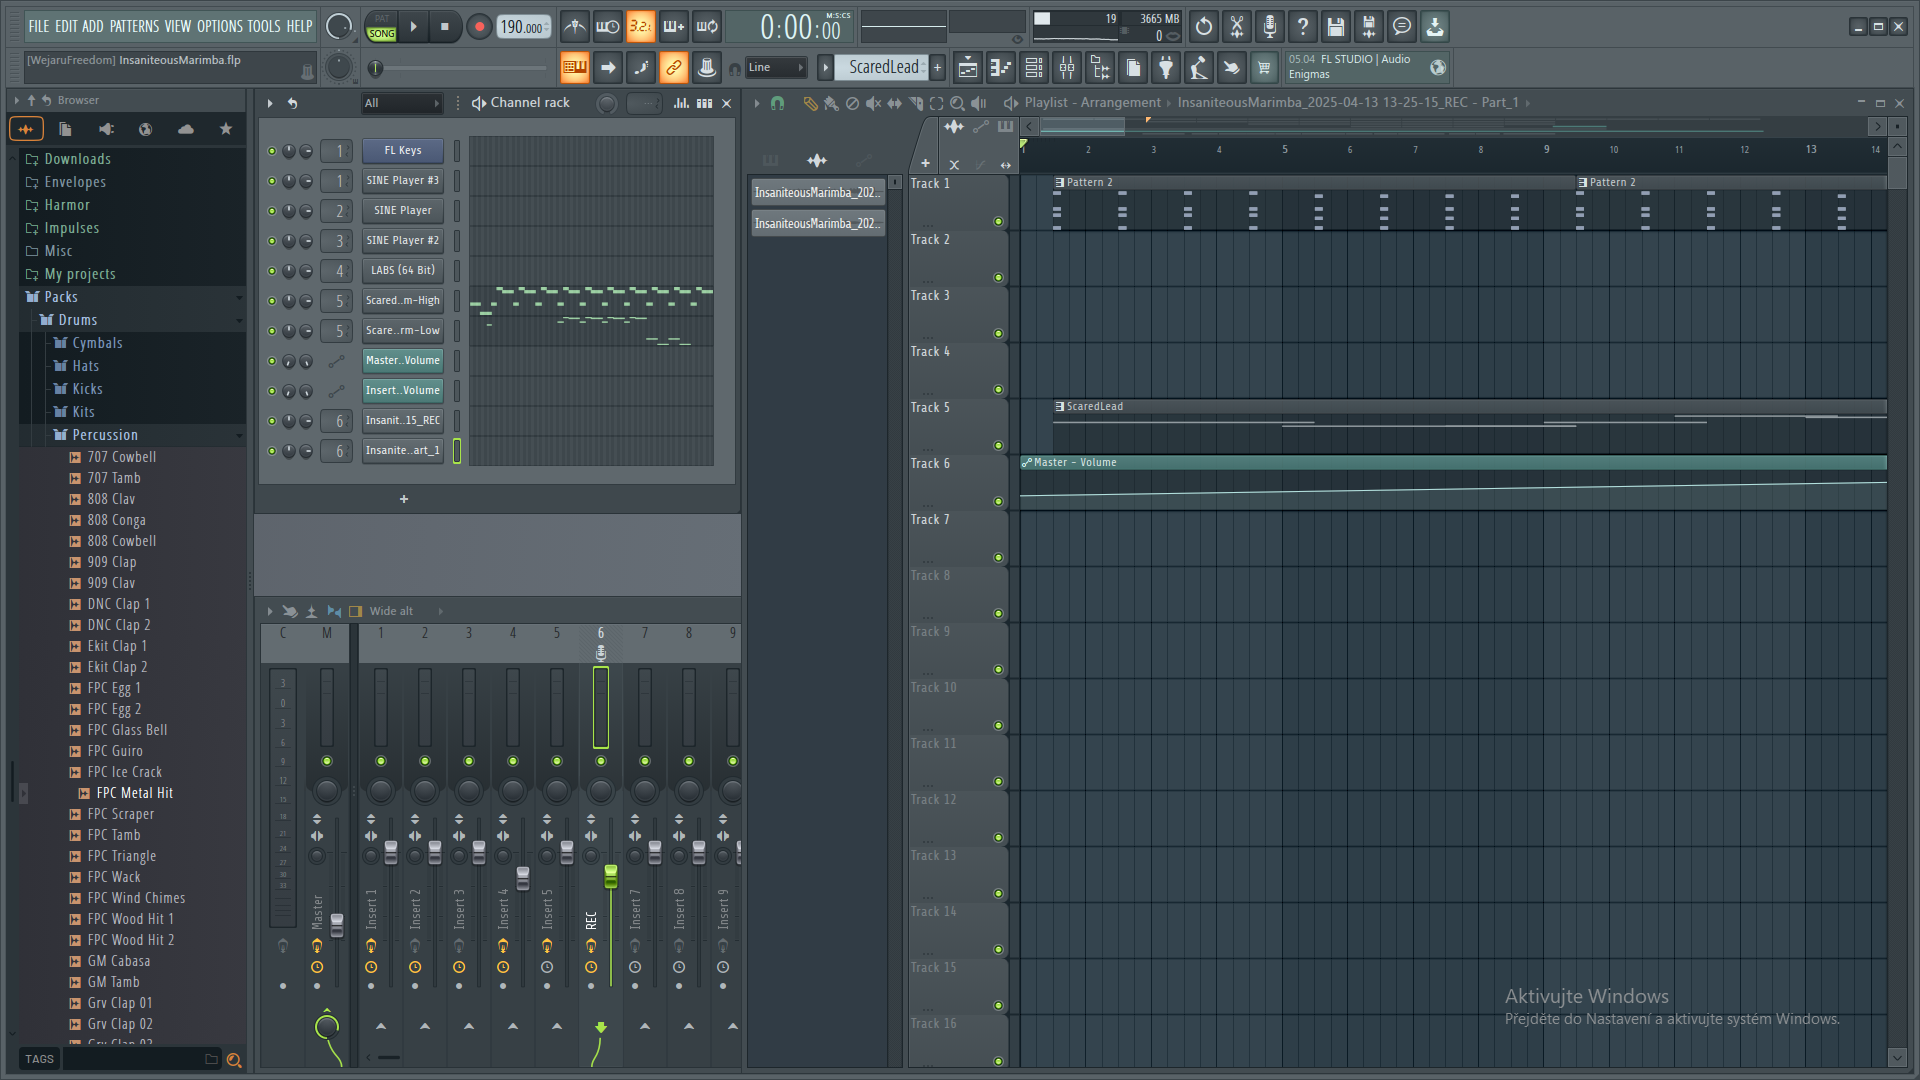This screenshot has width=1920, height=1080.
Task: Add a new channel with plus button
Action: pyautogui.click(x=404, y=499)
